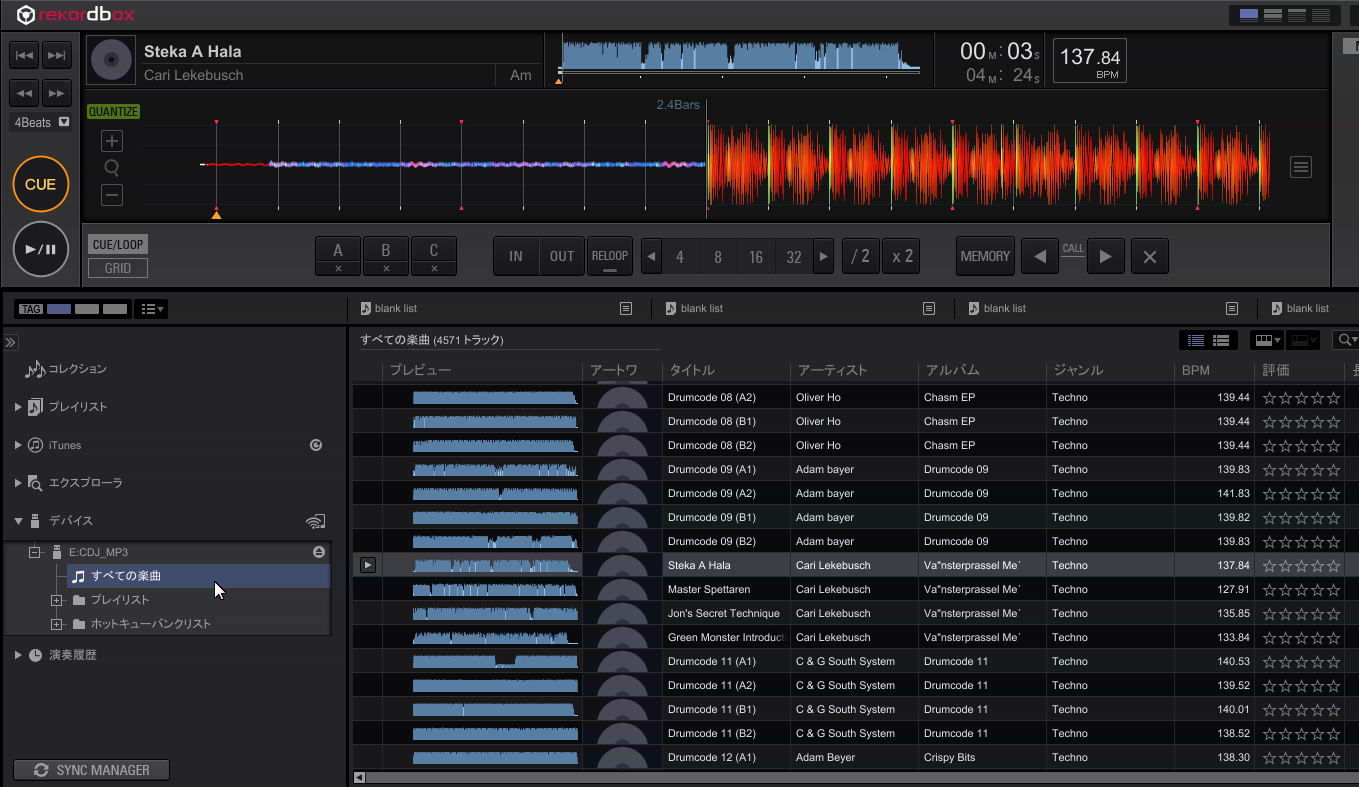Delete hot cue A with its x
This screenshot has height=787, width=1359.
coord(338,269)
